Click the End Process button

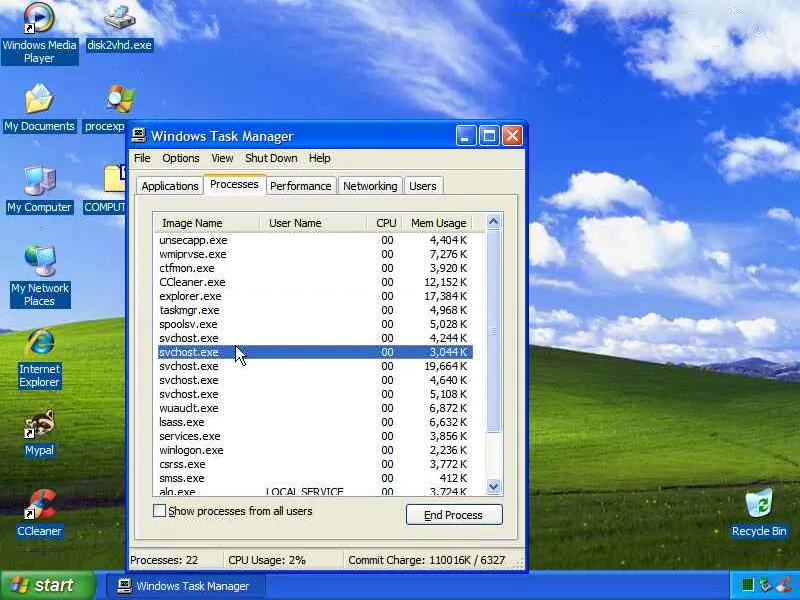pos(454,515)
